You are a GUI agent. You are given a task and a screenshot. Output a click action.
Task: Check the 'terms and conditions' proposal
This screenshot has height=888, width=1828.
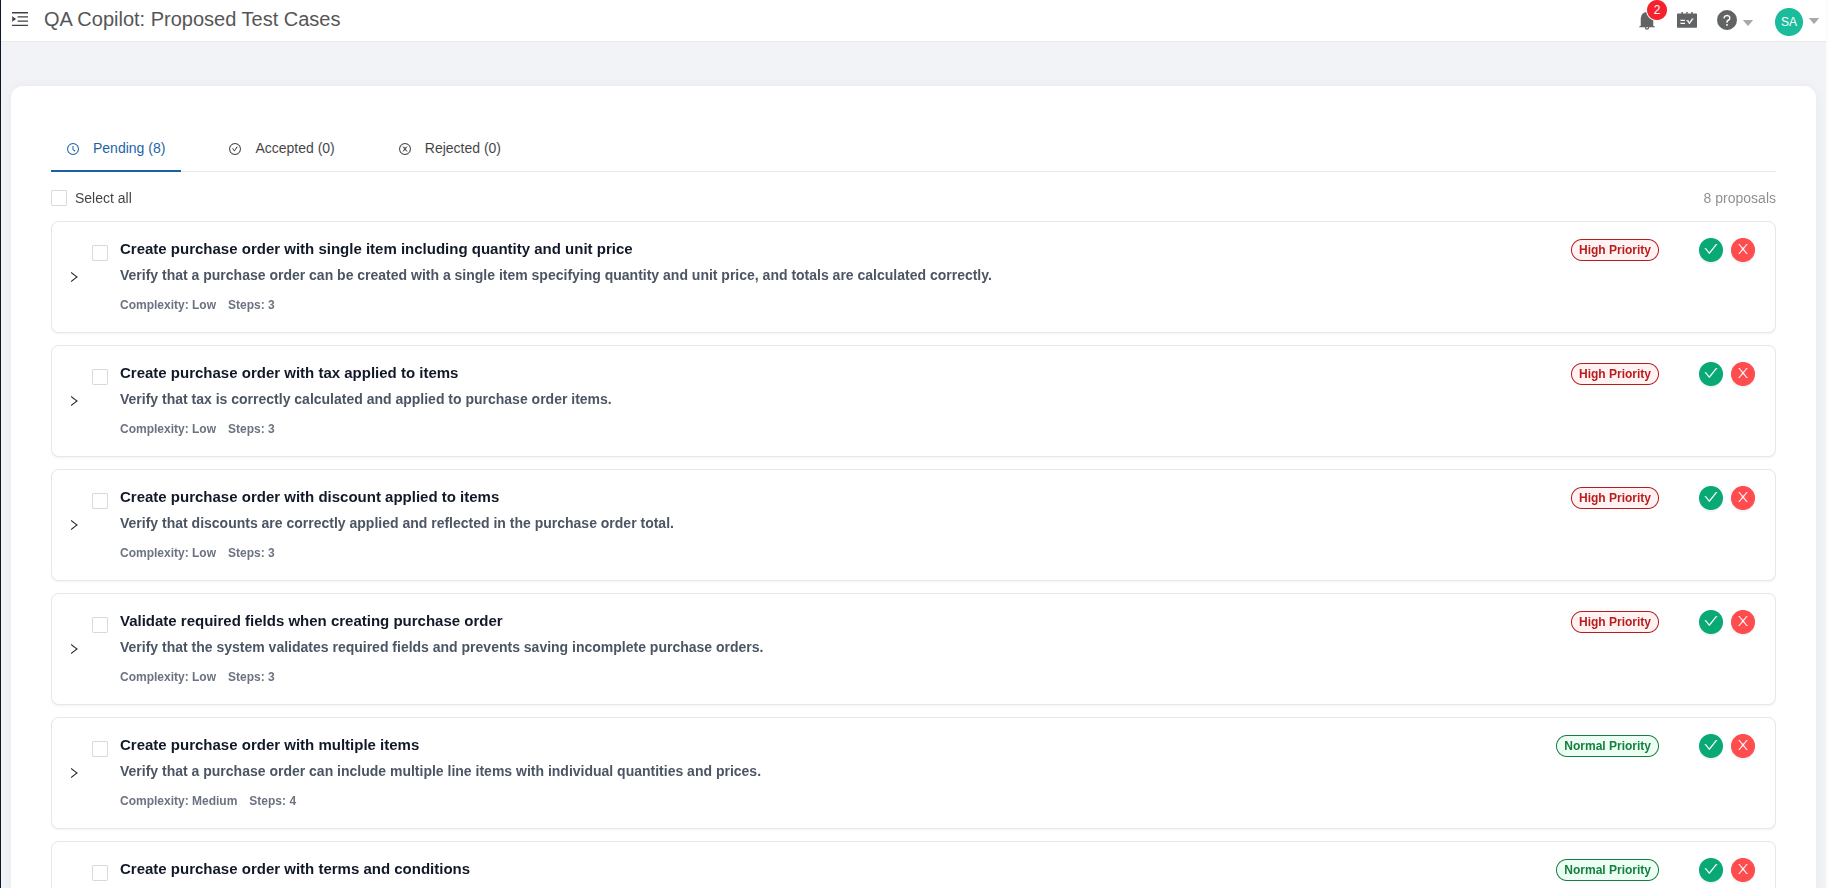100,873
